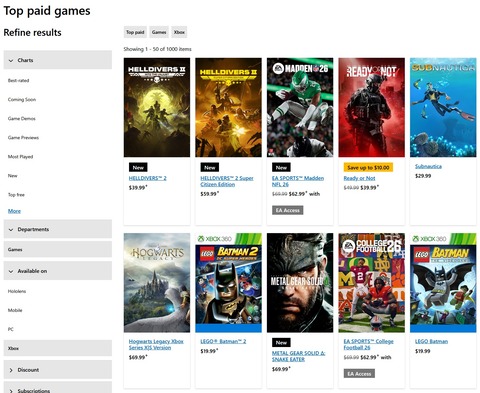Remove the Top paid filter chip
480x393 pixels.
click(135, 32)
